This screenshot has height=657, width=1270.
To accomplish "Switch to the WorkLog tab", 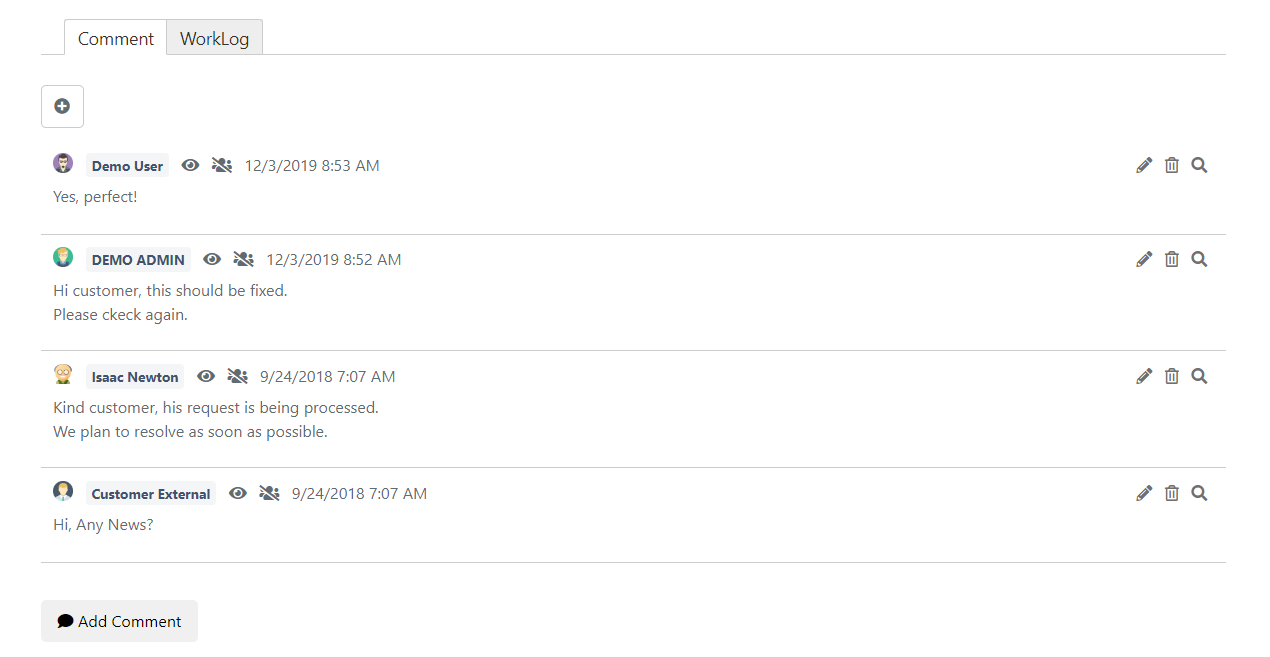I will click(x=214, y=39).
